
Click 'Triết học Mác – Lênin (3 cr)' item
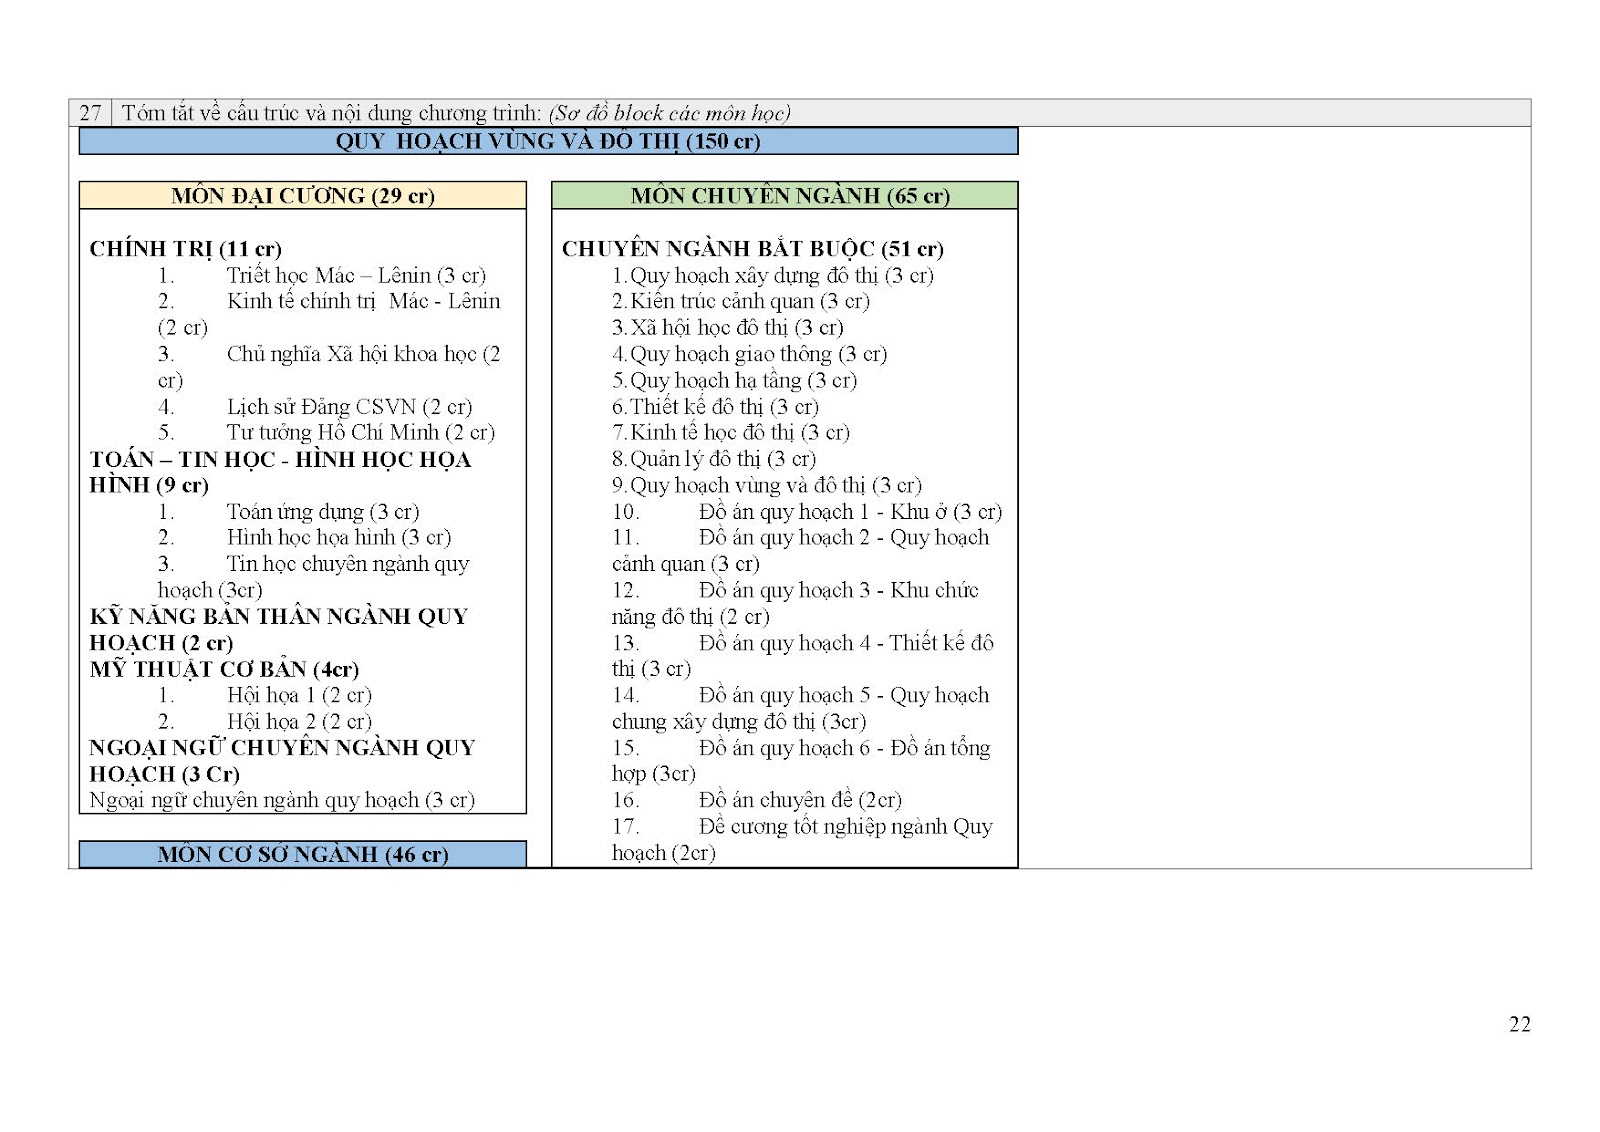click(355, 275)
